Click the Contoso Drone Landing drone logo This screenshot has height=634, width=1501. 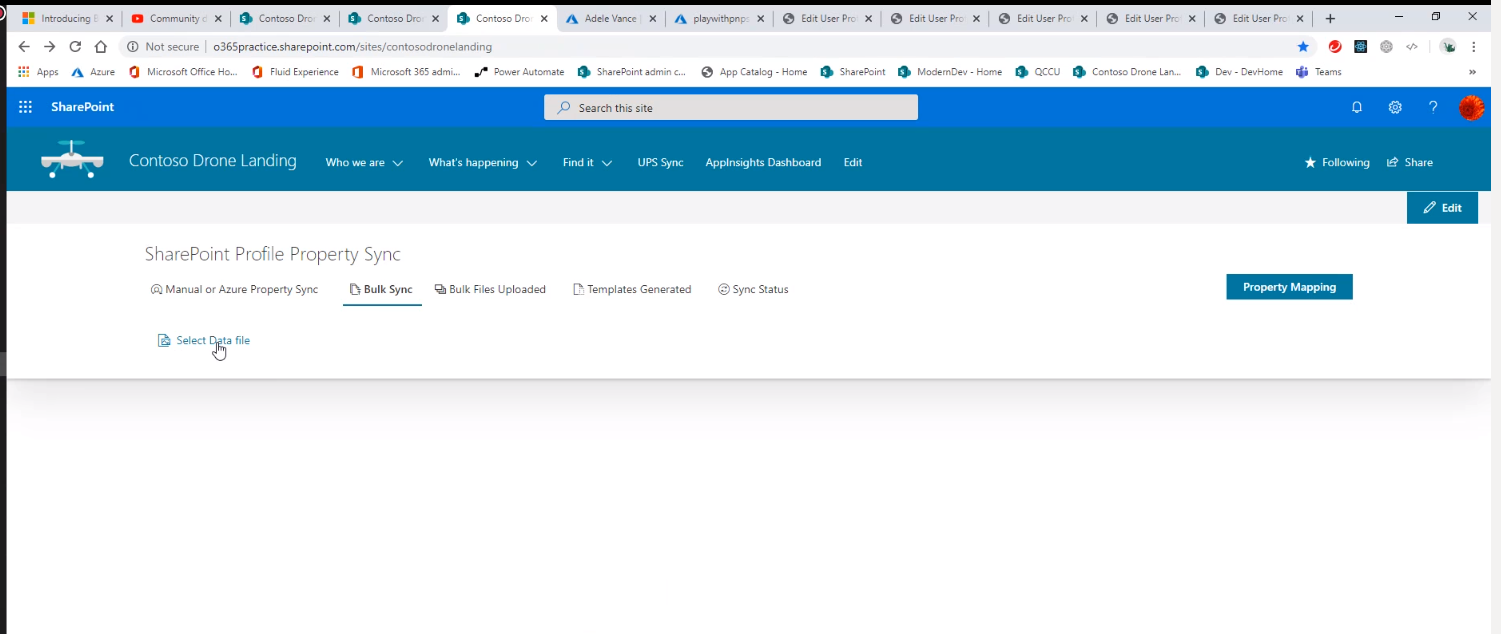(x=72, y=159)
